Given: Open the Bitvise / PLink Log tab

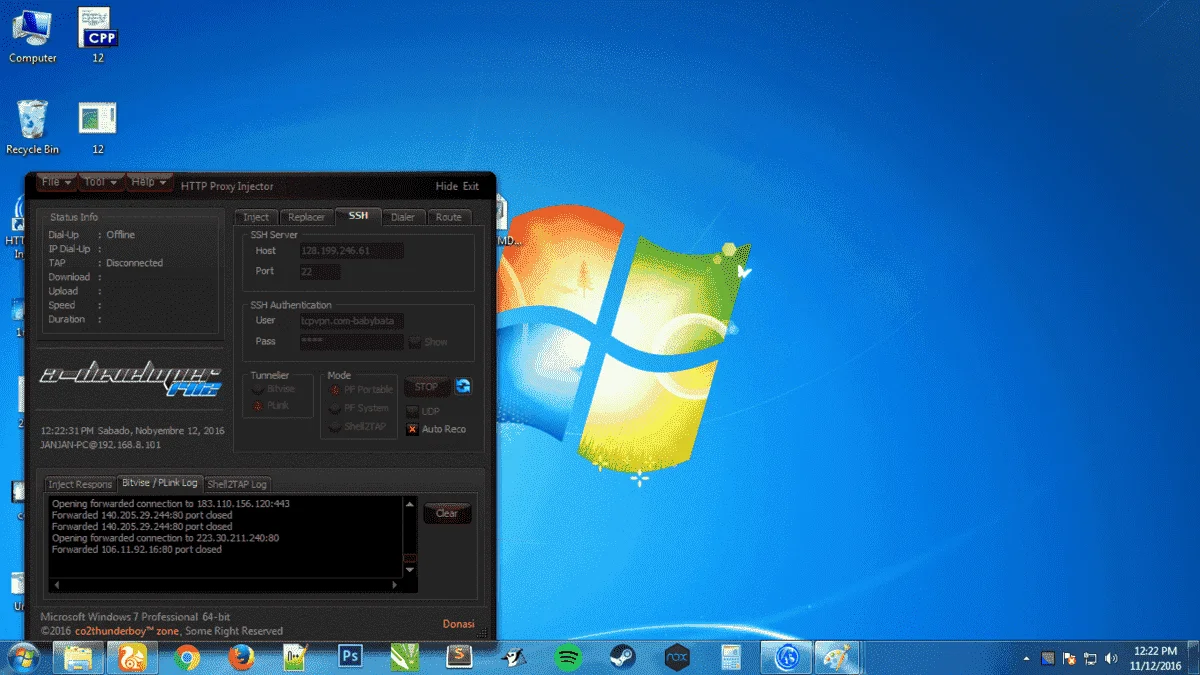Looking at the screenshot, I should [x=160, y=482].
